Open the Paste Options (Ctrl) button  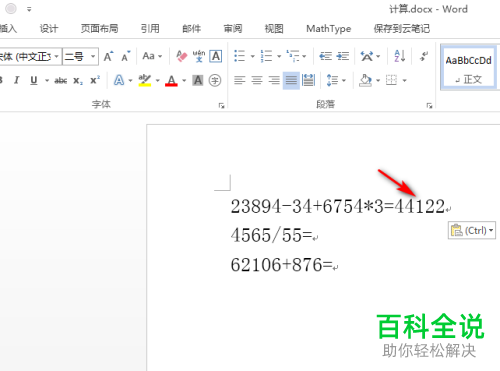472,230
